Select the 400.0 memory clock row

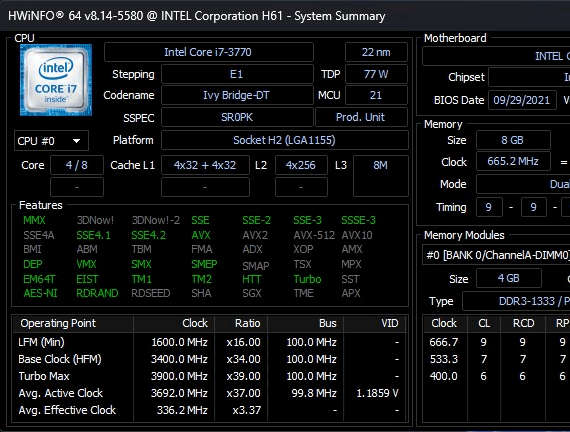click(x=497, y=376)
